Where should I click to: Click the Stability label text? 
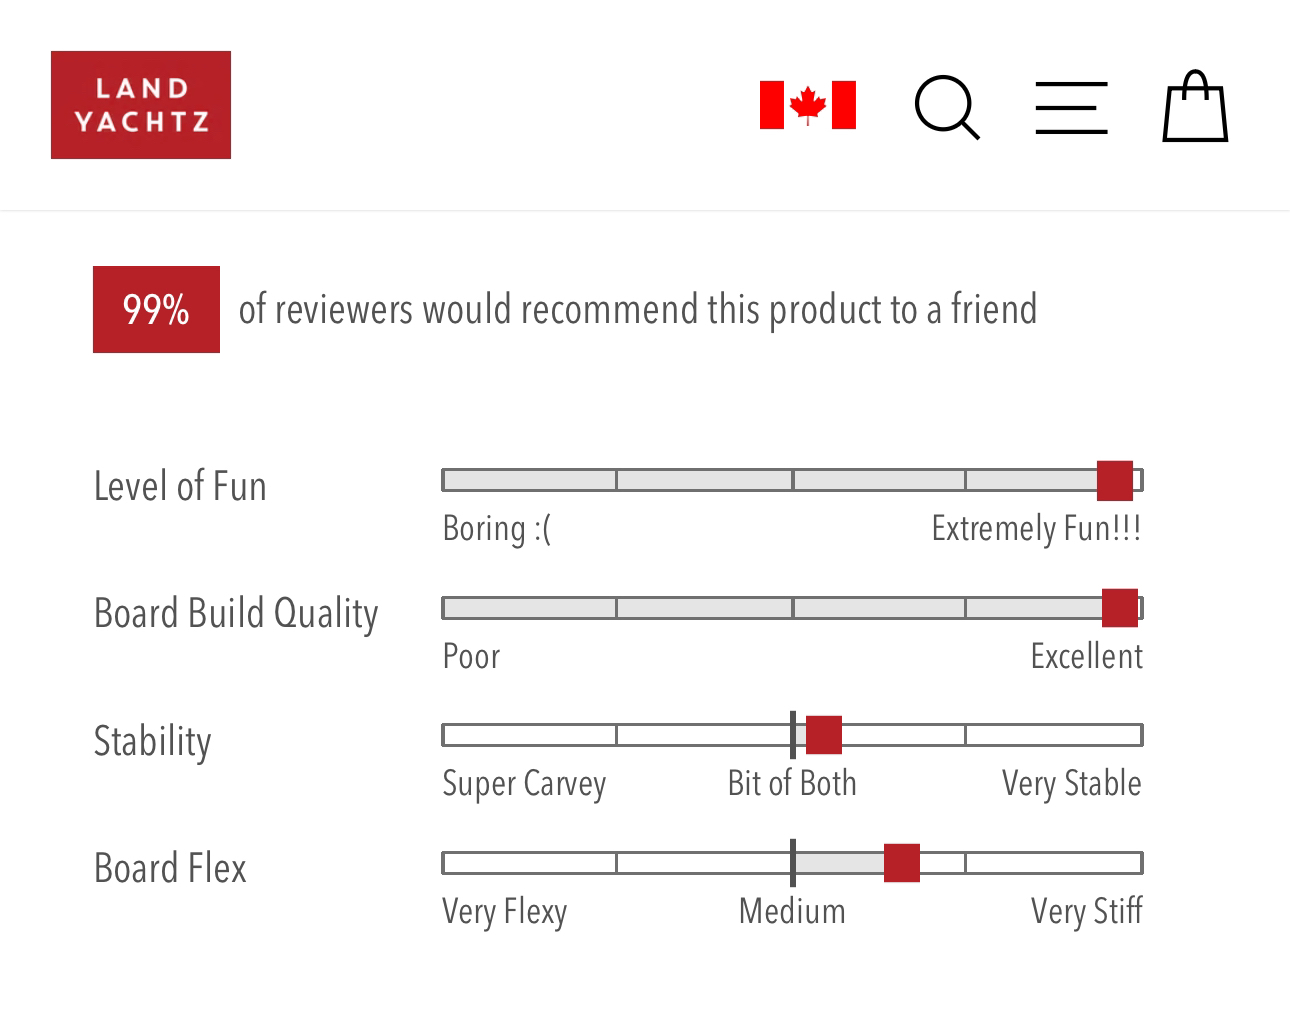tap(153, 742)
